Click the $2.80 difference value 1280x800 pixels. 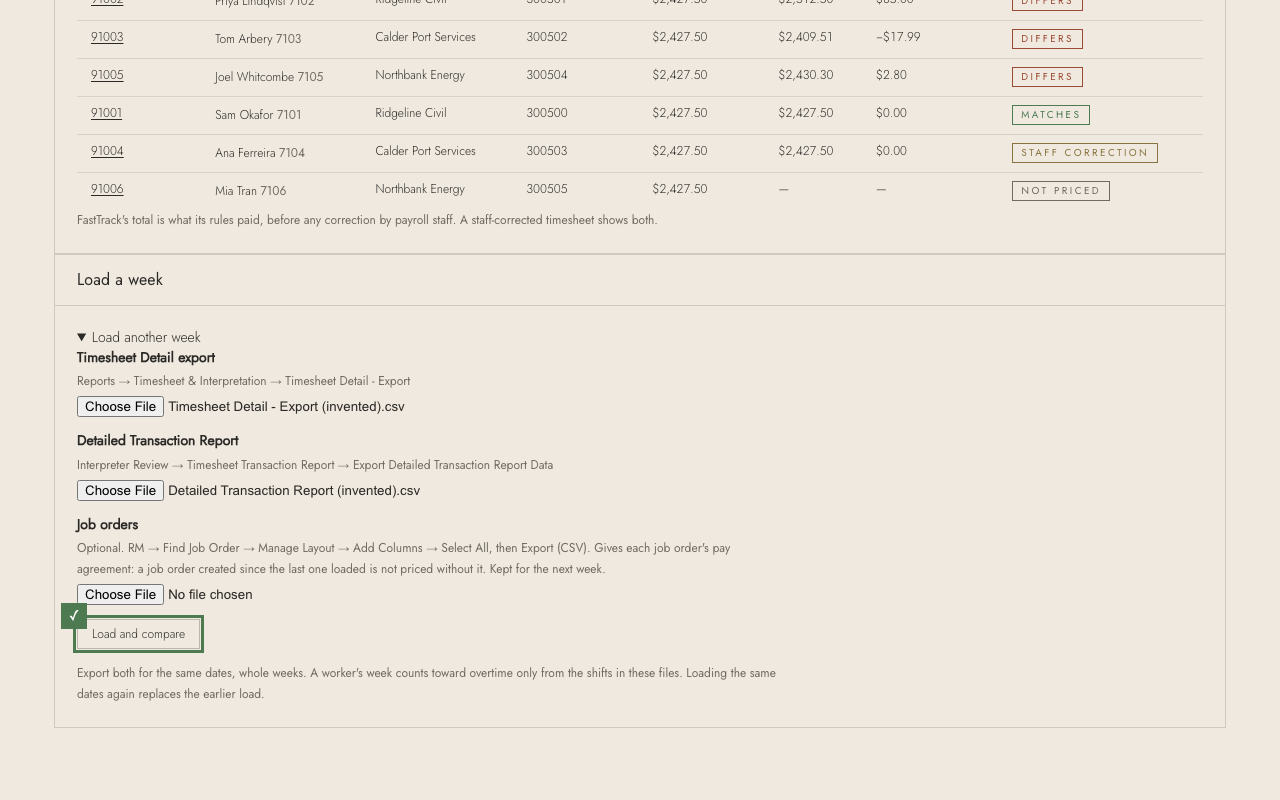tap(891, 75)
